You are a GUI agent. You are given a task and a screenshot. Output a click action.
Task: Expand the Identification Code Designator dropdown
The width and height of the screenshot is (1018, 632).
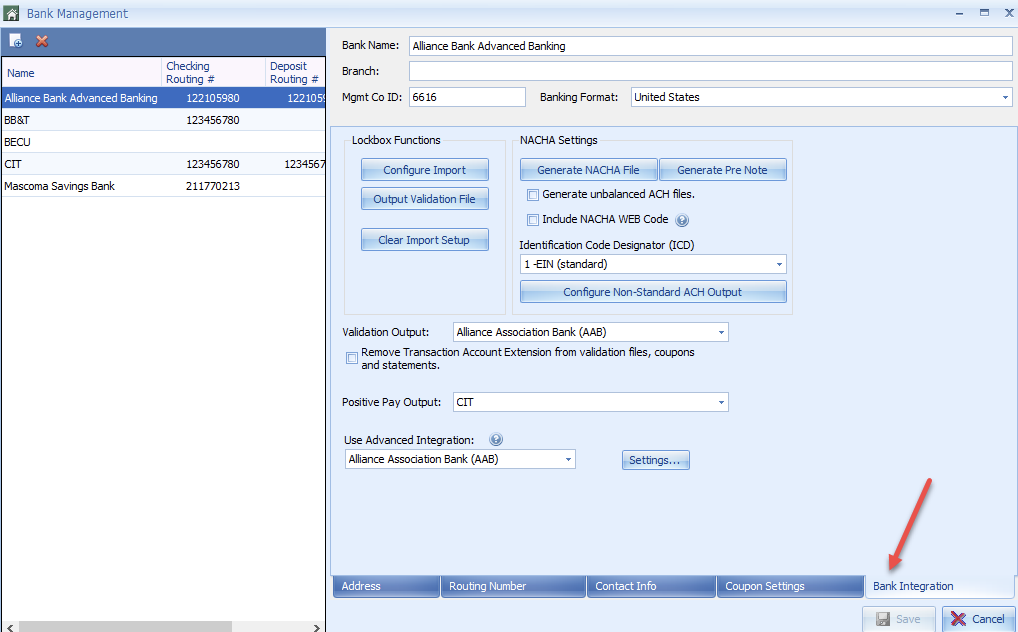click(779, 265)
